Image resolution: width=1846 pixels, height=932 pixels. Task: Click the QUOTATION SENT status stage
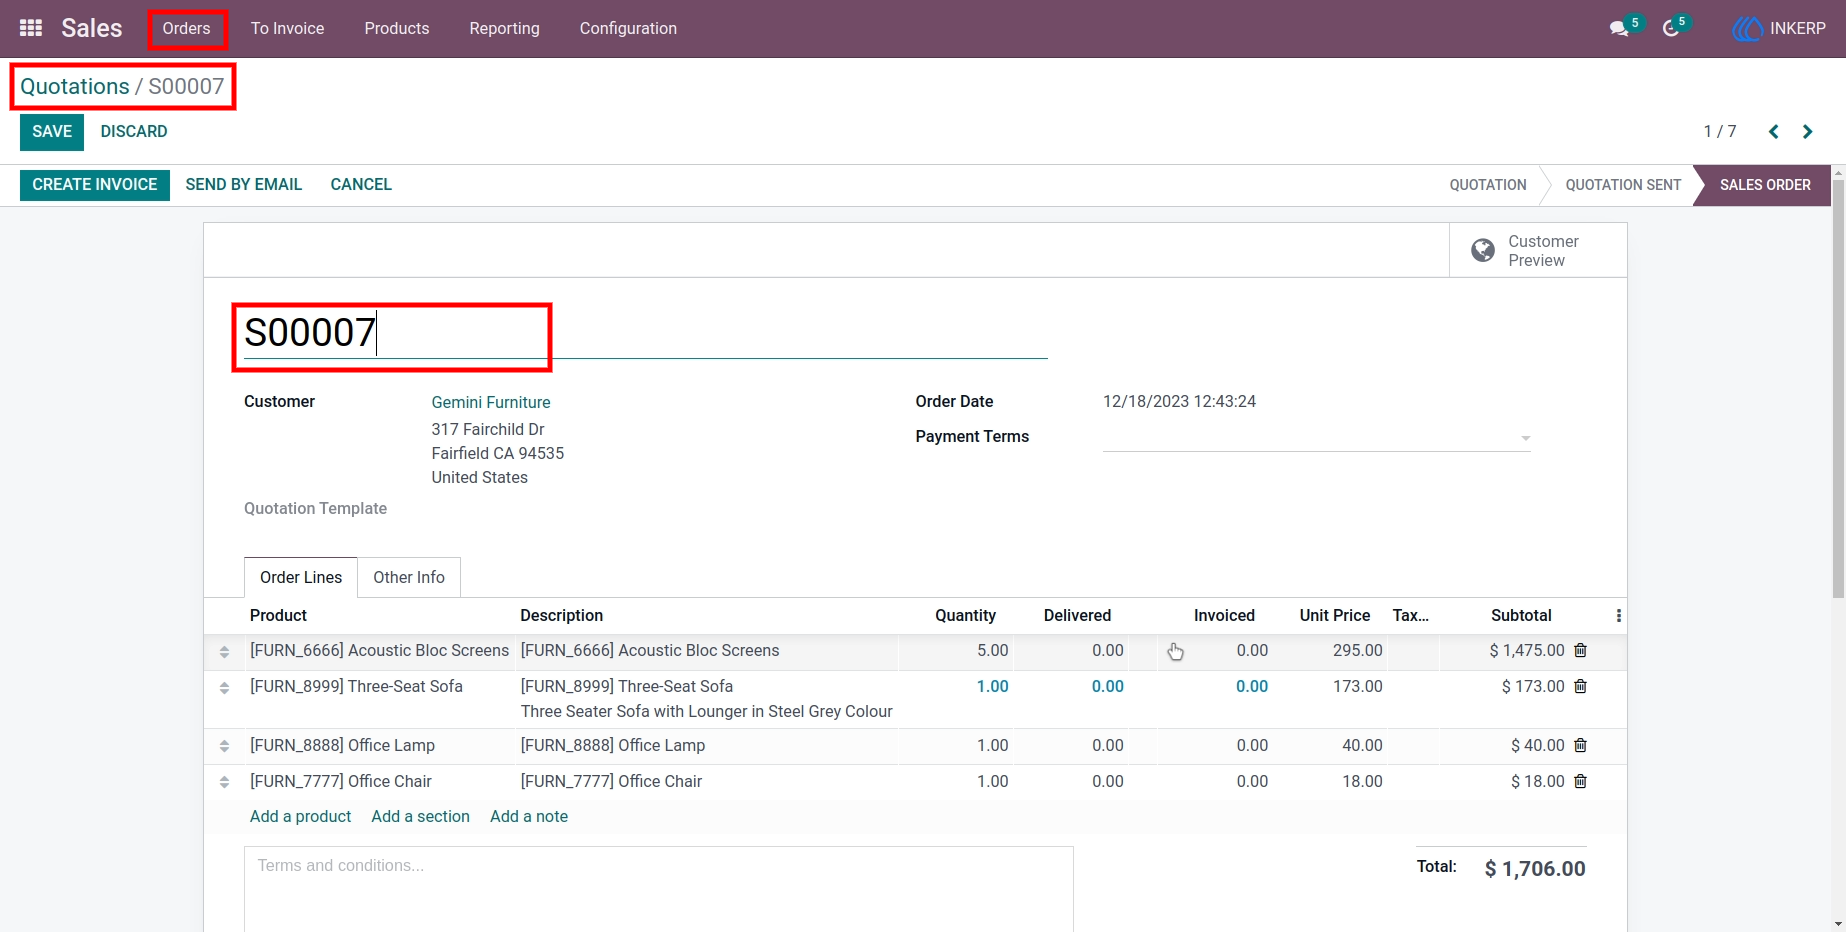click(x=1623, y=185)
